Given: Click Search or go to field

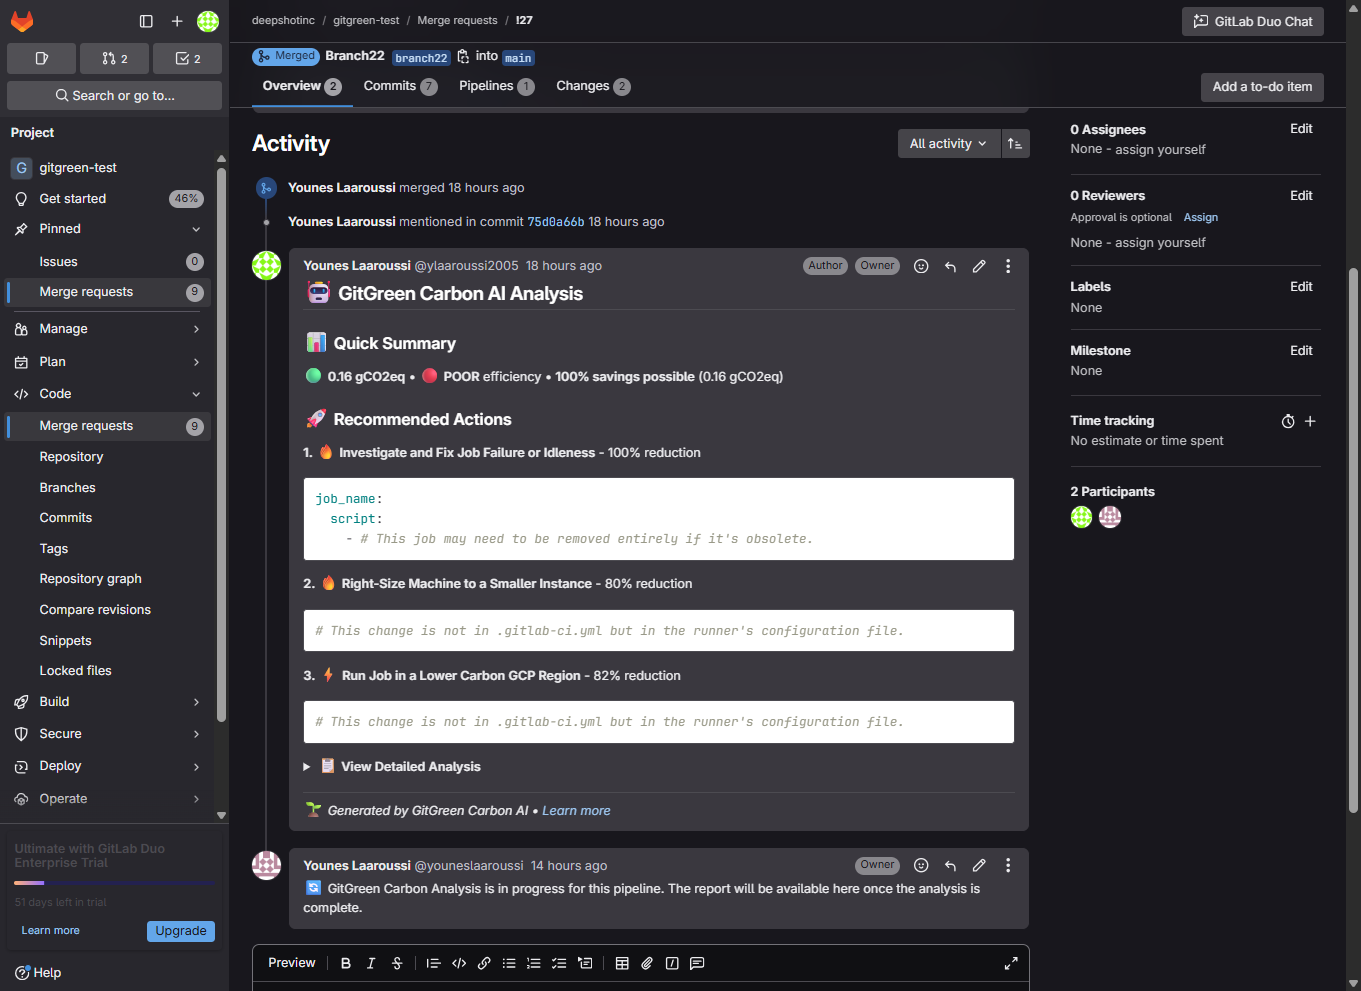Looking at the screenshot, I should pos(115,96).
